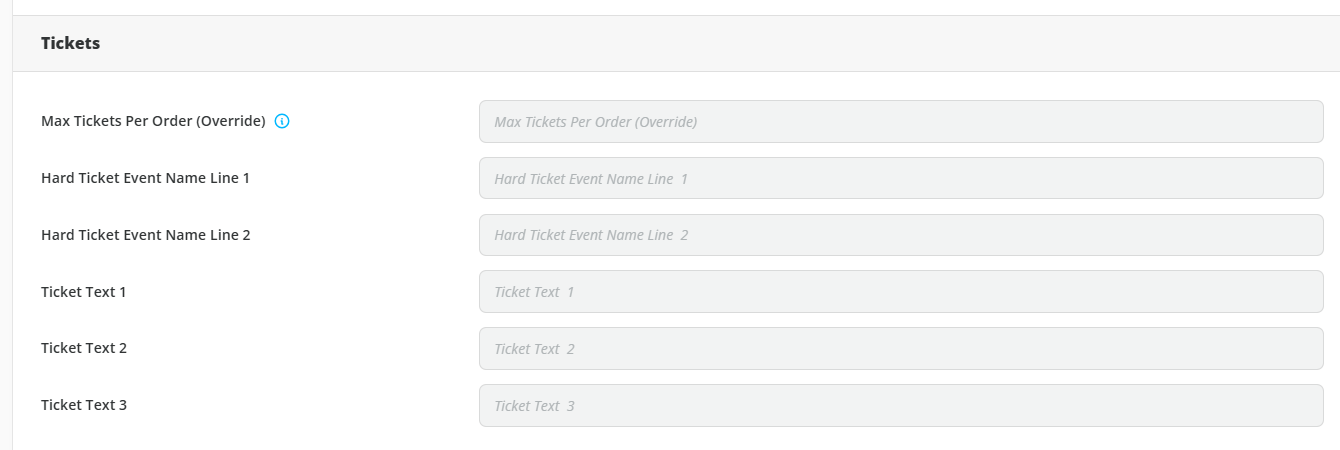
Task: Click the Ticket Text 3 label
Action: (84, 405)
